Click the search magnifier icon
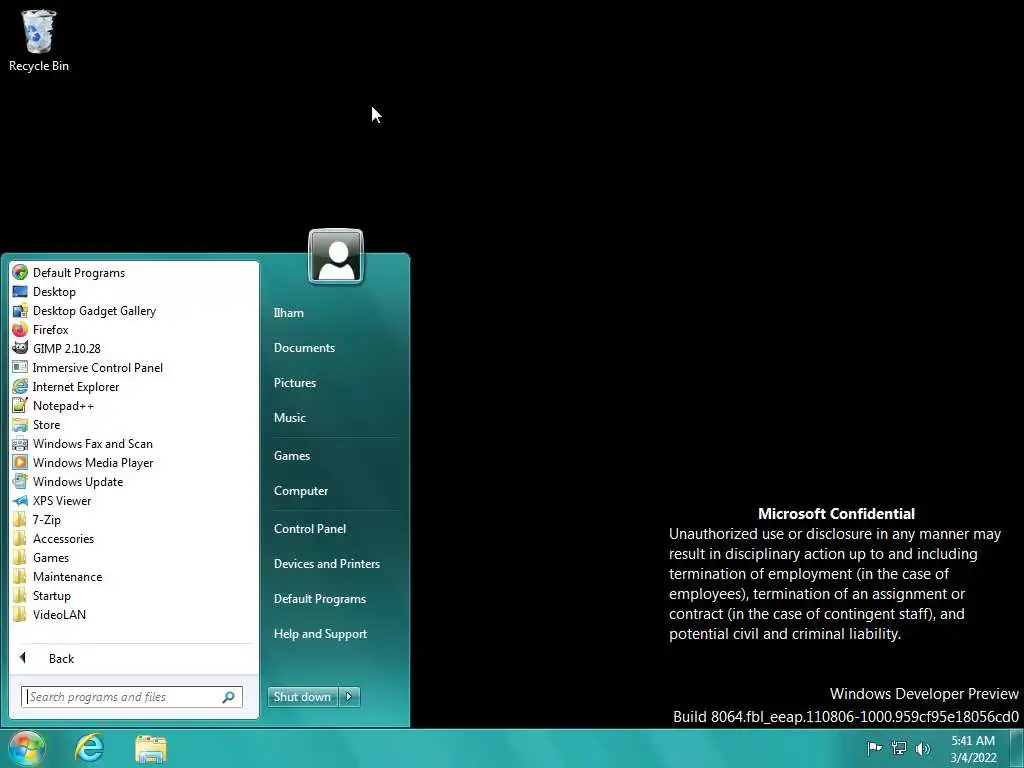The width and height of the screenshot is (1024, 768). coord(229,697)
